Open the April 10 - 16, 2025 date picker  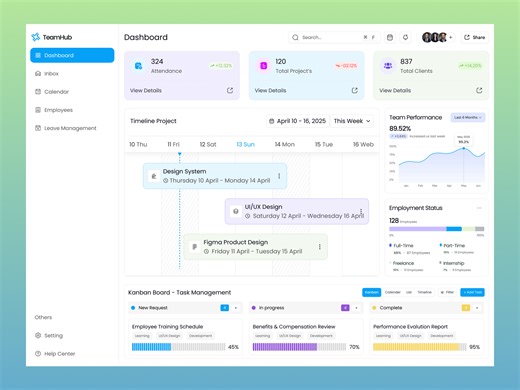click(x=297, y=121)
